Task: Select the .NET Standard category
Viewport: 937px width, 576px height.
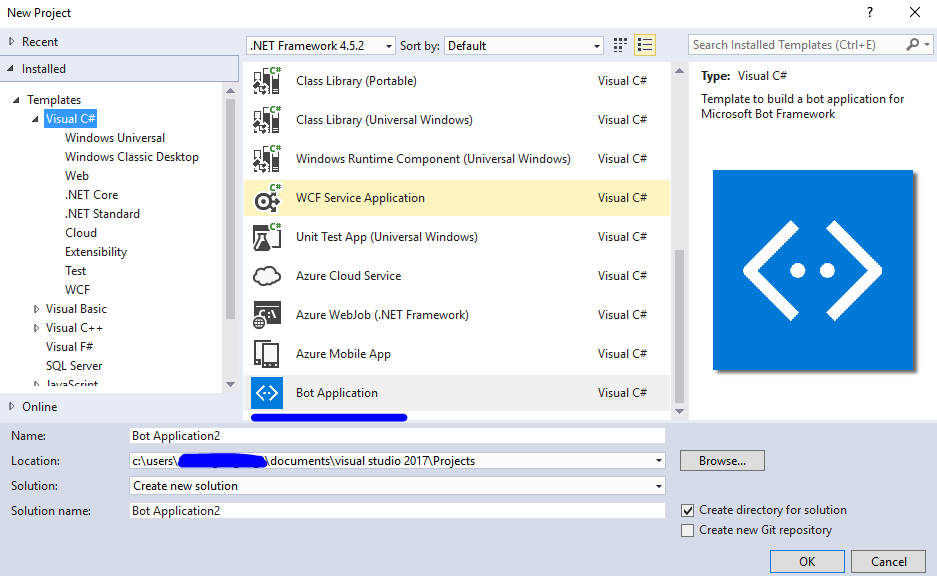Action: (102, 214)
